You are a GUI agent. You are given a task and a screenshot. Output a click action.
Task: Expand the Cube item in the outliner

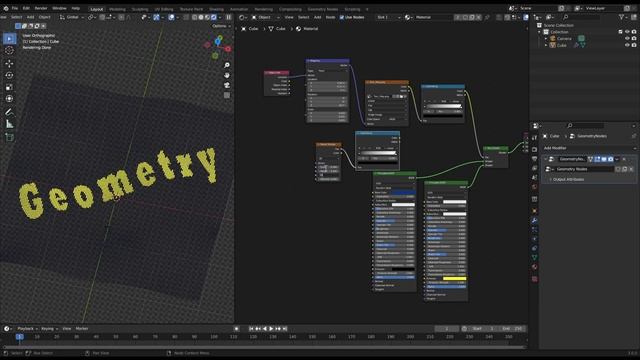[x=546, y=45]
